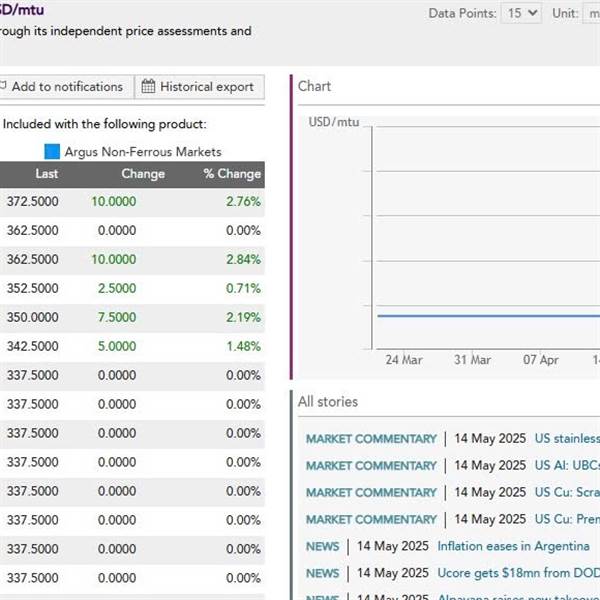Click the 07 Apr axis label
The width and height of the screenshot is (600, 600).
(541, 360)
